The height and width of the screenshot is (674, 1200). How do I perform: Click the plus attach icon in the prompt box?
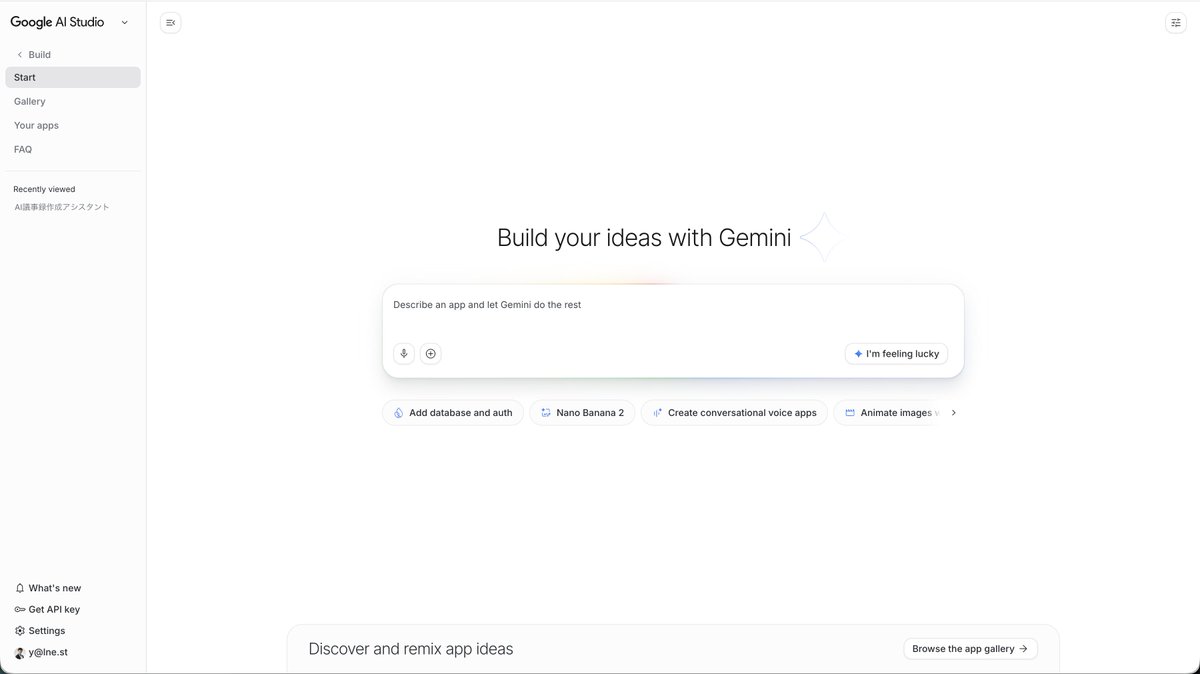coord(430,353)
